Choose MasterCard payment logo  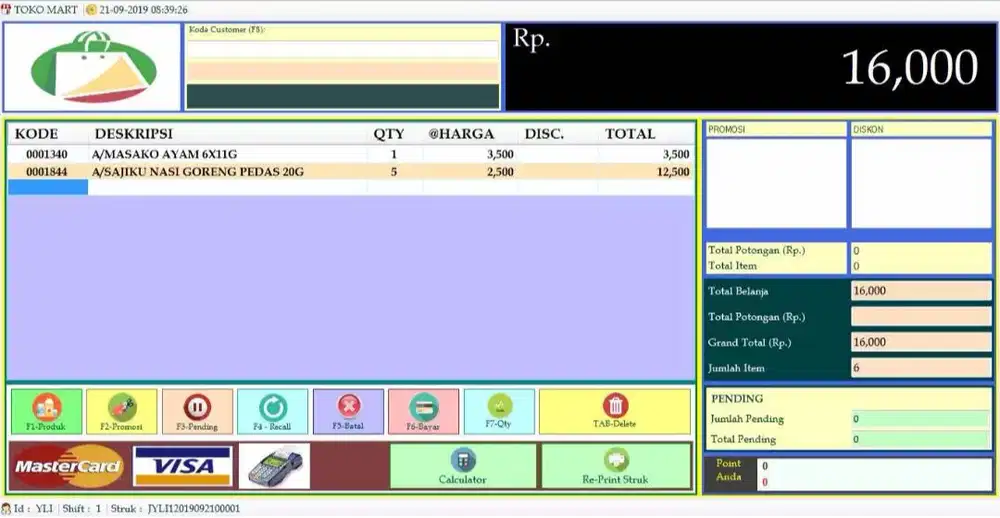click(69, 466)
